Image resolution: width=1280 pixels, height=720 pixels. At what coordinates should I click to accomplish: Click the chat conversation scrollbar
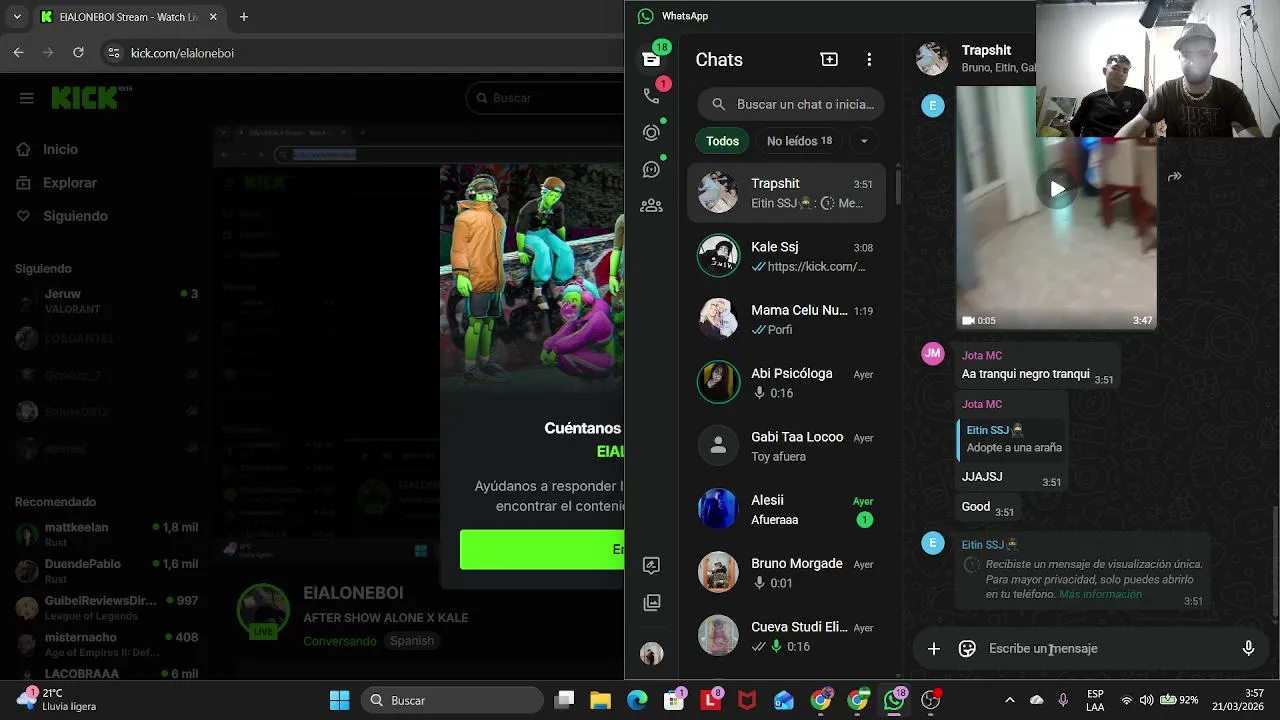tap(1275, 560)
